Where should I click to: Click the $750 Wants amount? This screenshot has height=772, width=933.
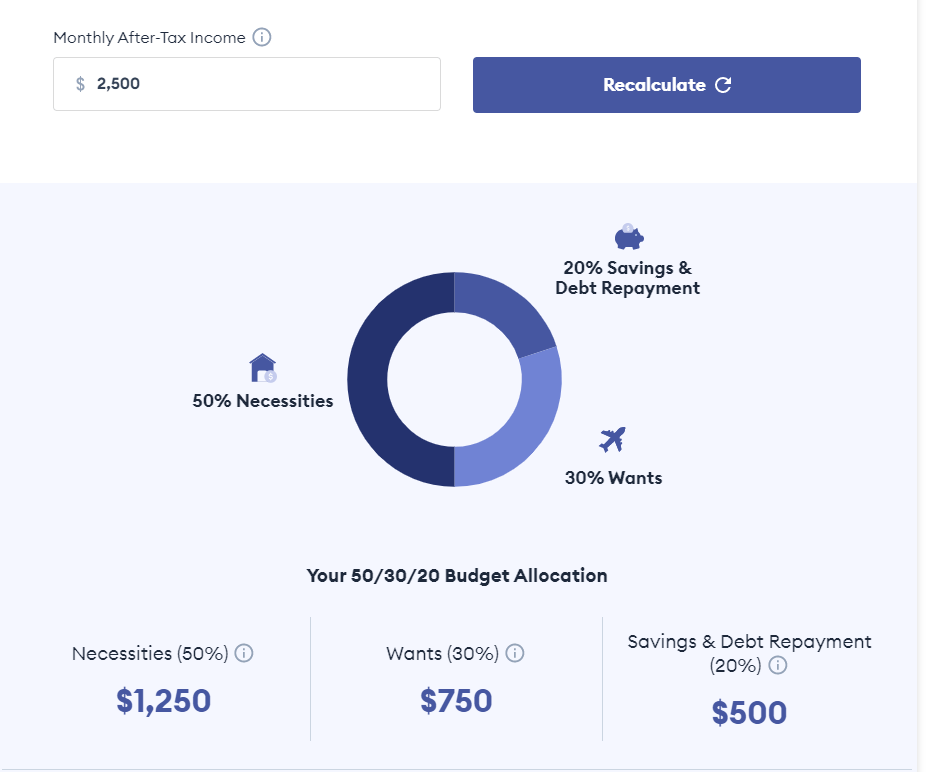pos(457,701)
